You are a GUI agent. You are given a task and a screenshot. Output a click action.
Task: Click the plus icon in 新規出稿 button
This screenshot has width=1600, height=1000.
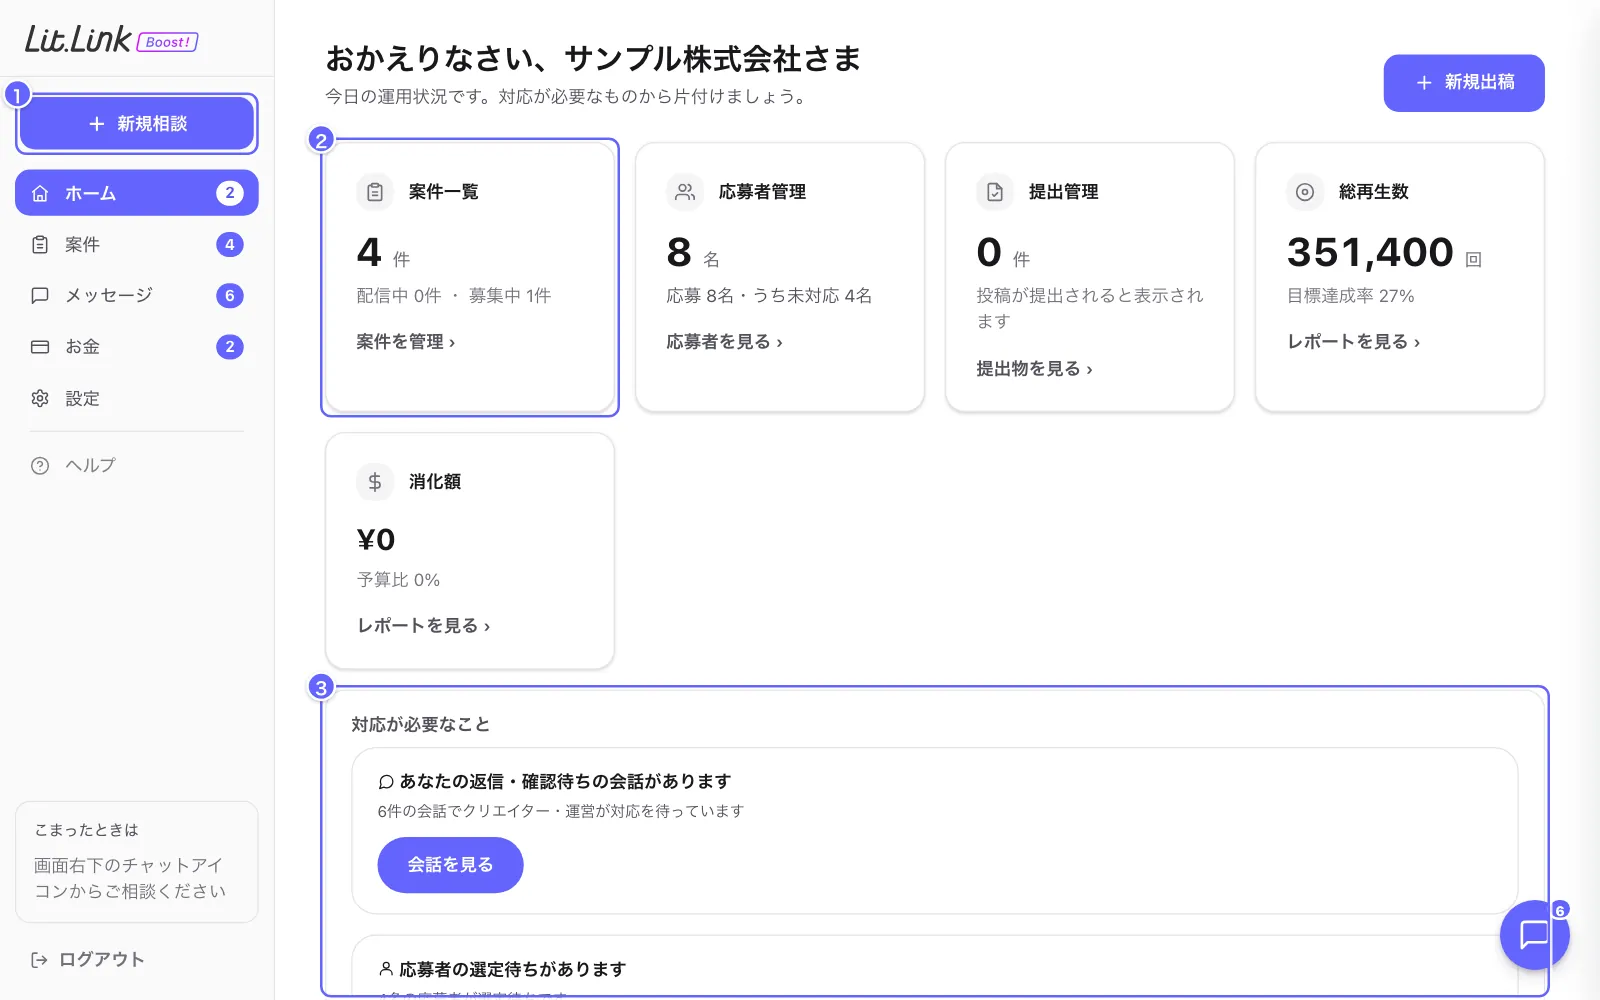tap(1425, 83)
